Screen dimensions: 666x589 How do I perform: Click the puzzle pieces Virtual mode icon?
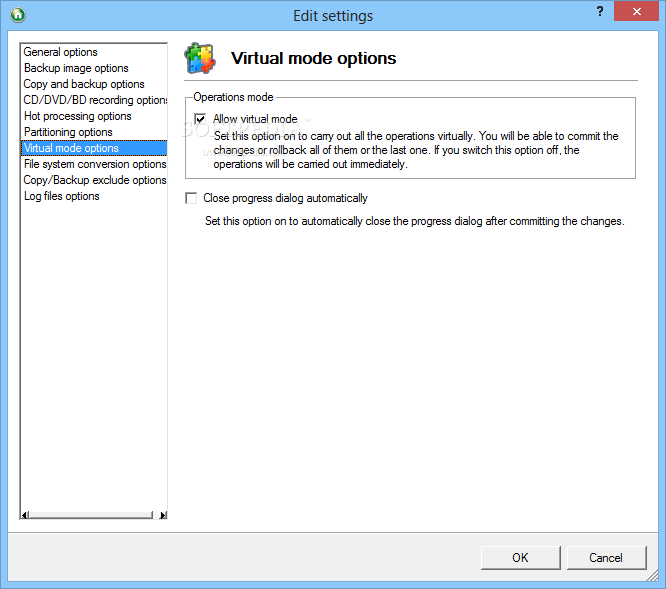pyautogui.click(x=200, y=58)
